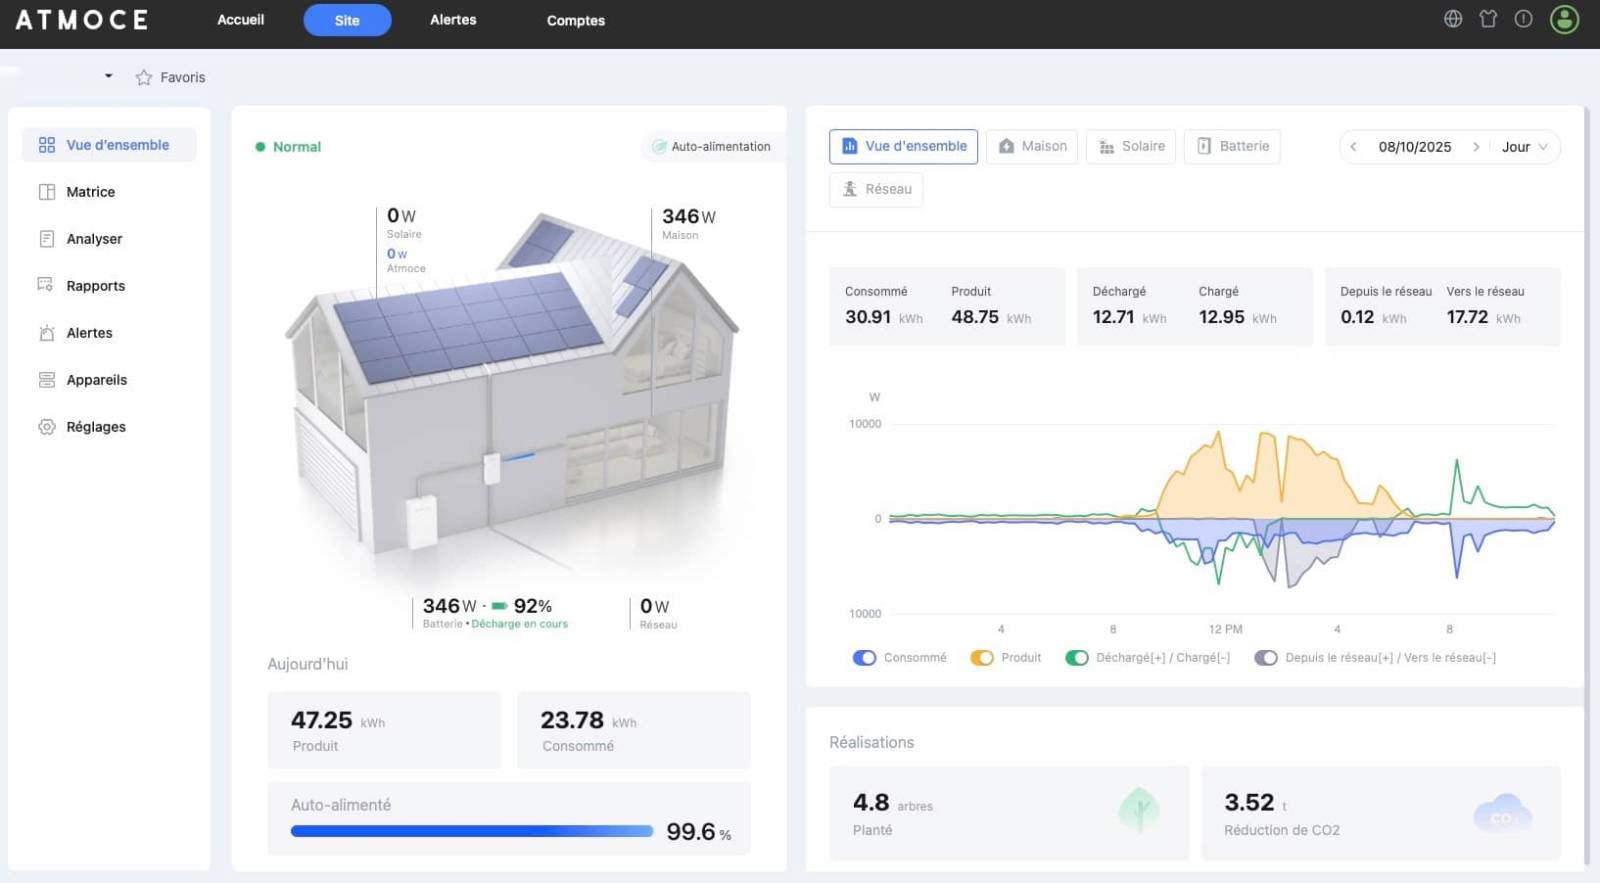
Task: Click the green user profile avatar
Action: pos(1564,19)
